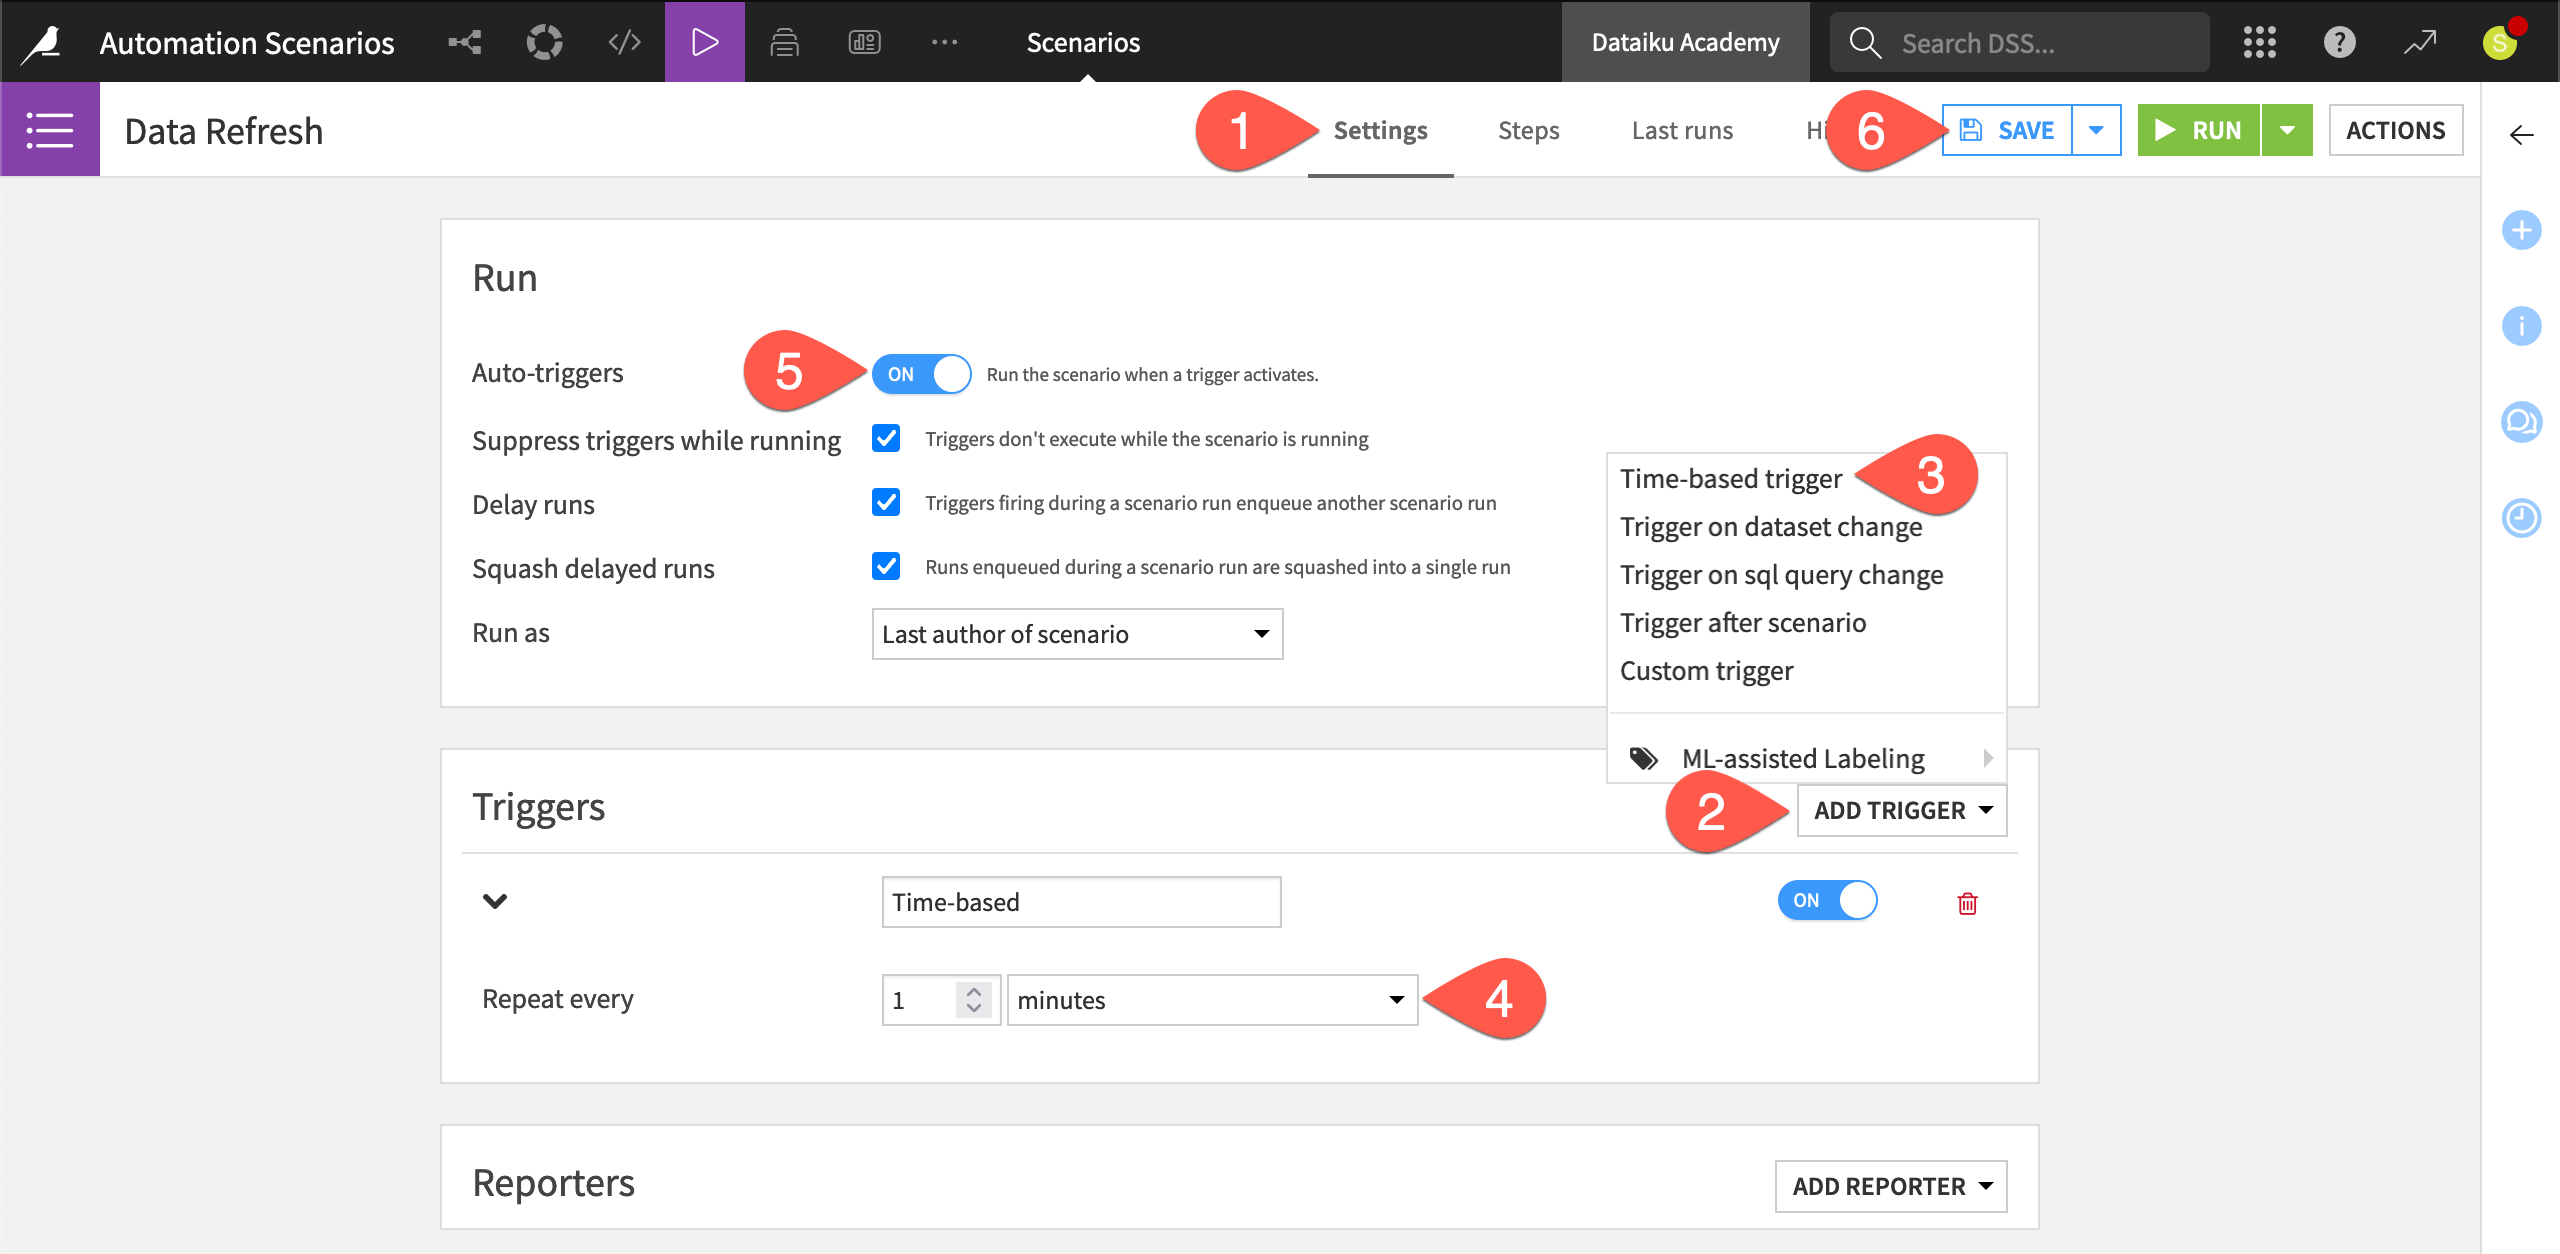Enable Suppress triggers while running checkbox

click(887, 438)
